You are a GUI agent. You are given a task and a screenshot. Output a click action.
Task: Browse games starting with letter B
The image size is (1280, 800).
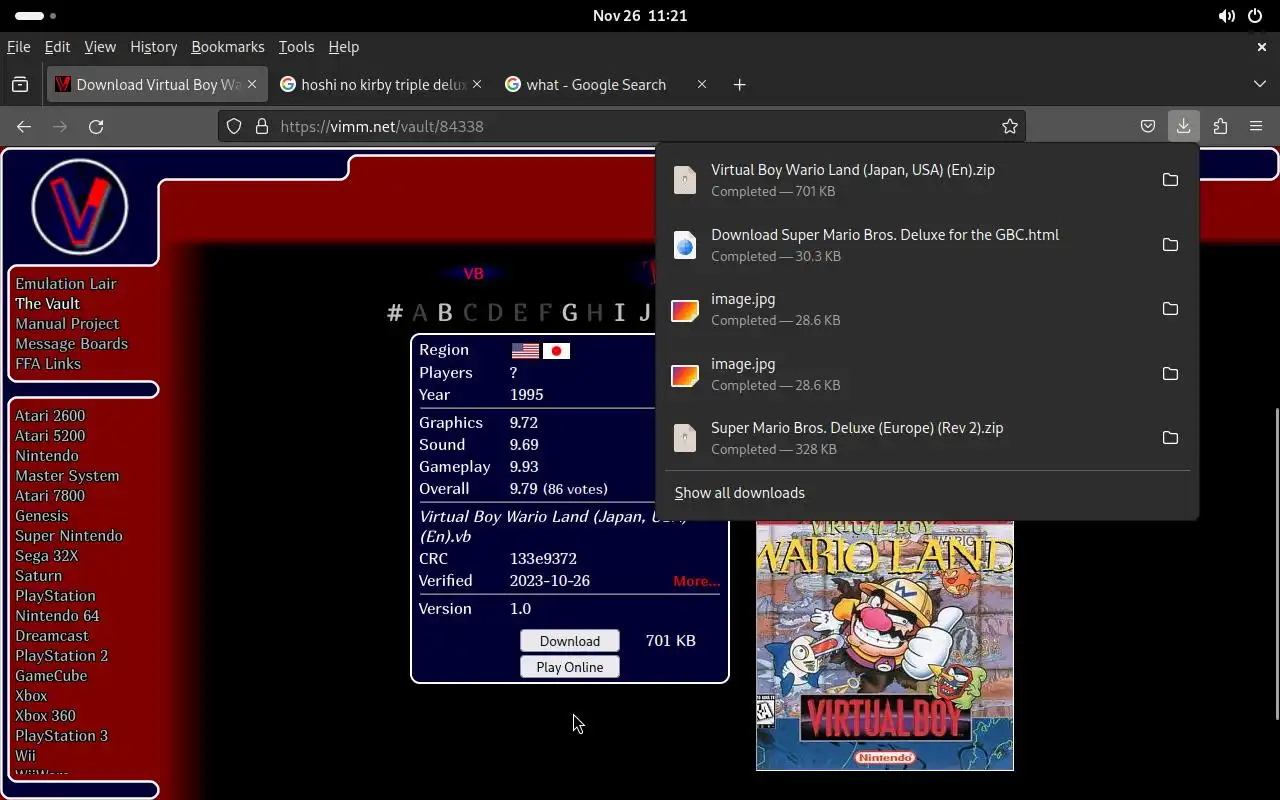pos(445,313)
